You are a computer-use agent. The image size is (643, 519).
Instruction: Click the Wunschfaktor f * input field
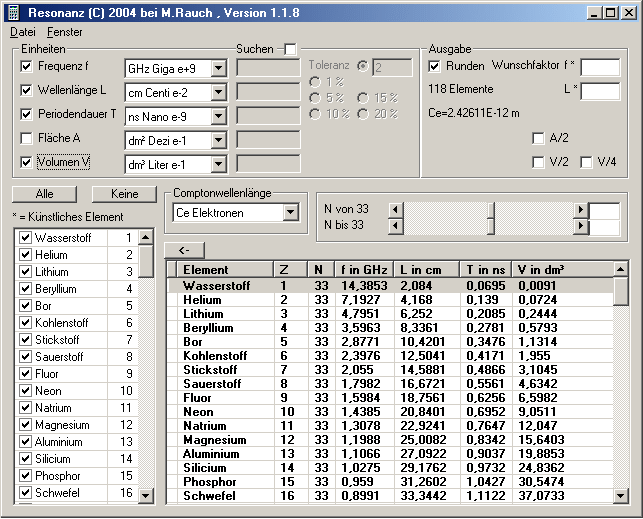click(600, 67)
